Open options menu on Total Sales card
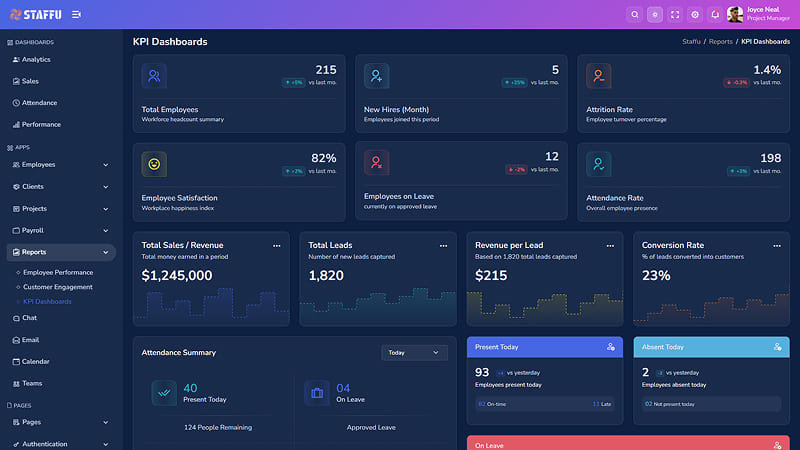The height and width of the screenshot is (450, 800). [x=277, y=246]
